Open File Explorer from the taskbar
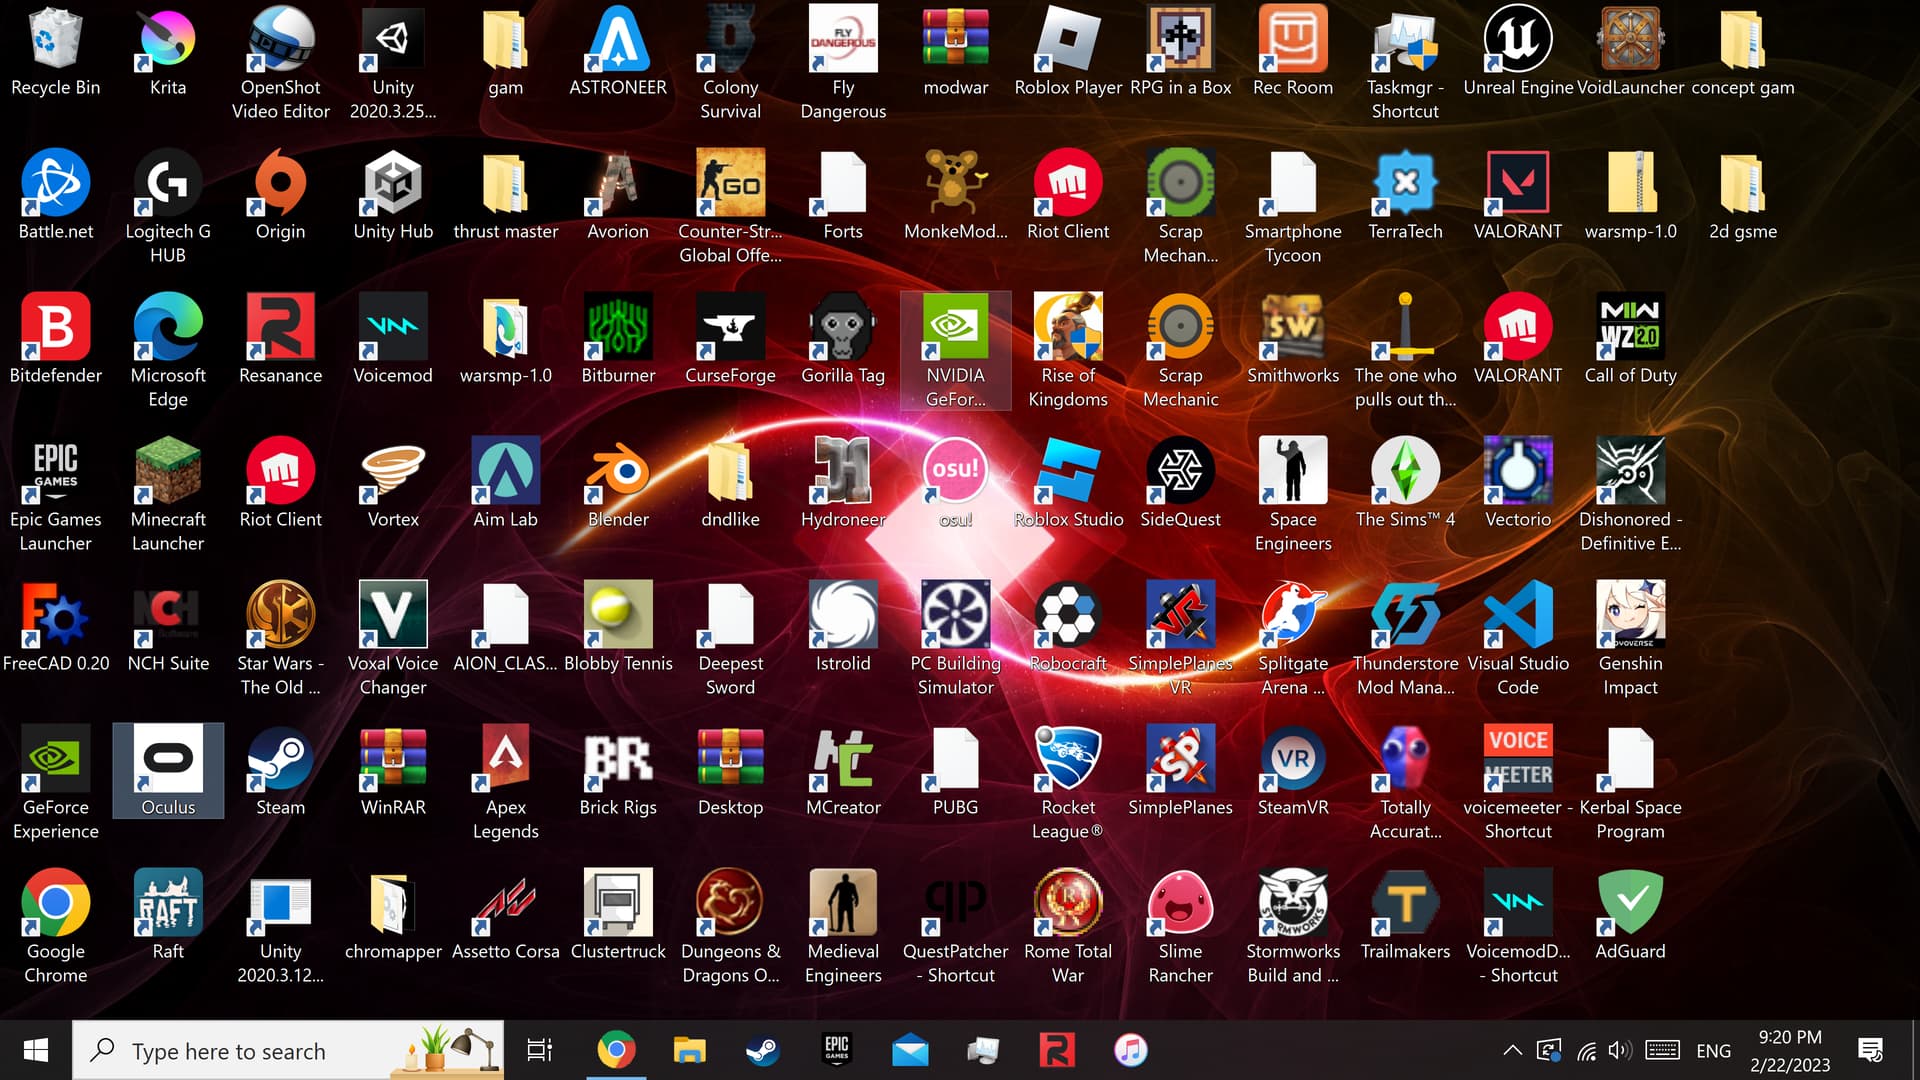Screen dimensions: 1920x1080 pos(689,1050)
